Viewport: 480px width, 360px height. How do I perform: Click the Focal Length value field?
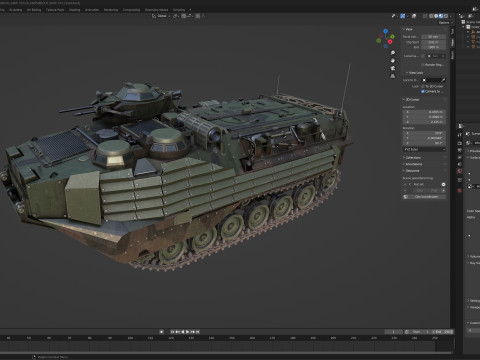[433, 37]
